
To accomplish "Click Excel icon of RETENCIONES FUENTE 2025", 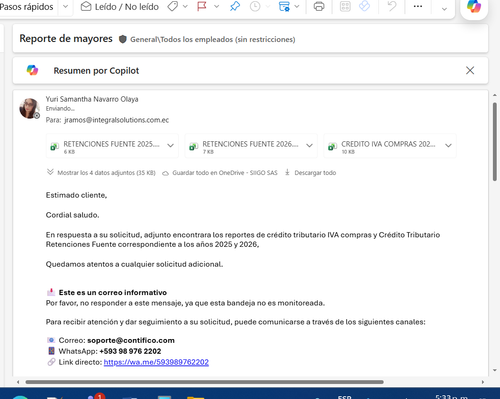I will tap(54, 146).
